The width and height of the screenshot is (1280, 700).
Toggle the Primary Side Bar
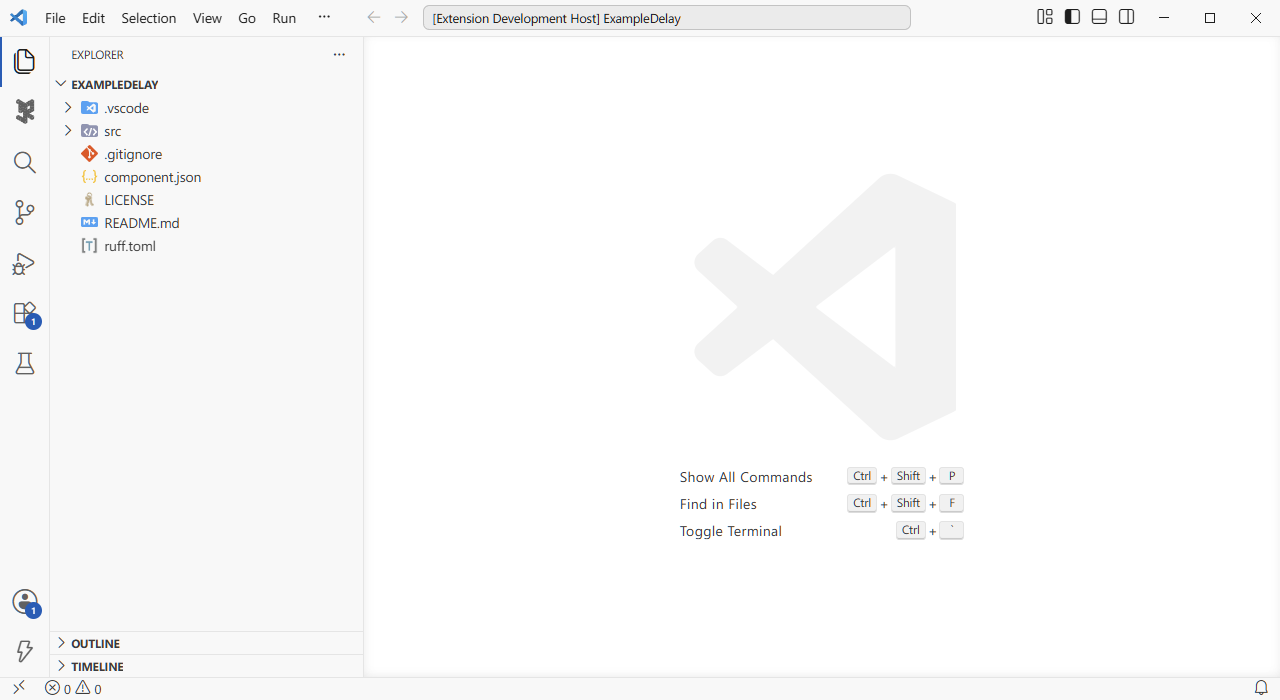1072,17
